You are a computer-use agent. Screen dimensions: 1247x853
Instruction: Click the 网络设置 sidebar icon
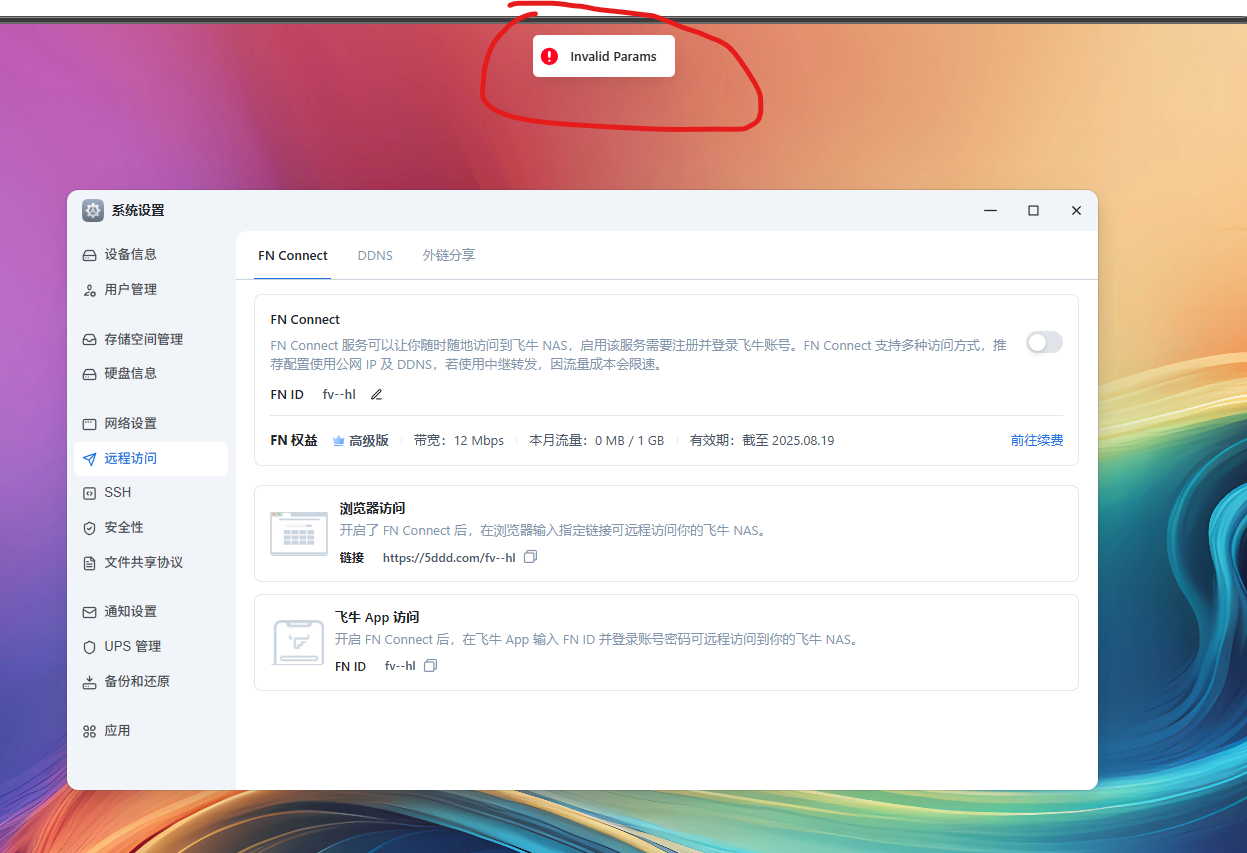(89, 424)
